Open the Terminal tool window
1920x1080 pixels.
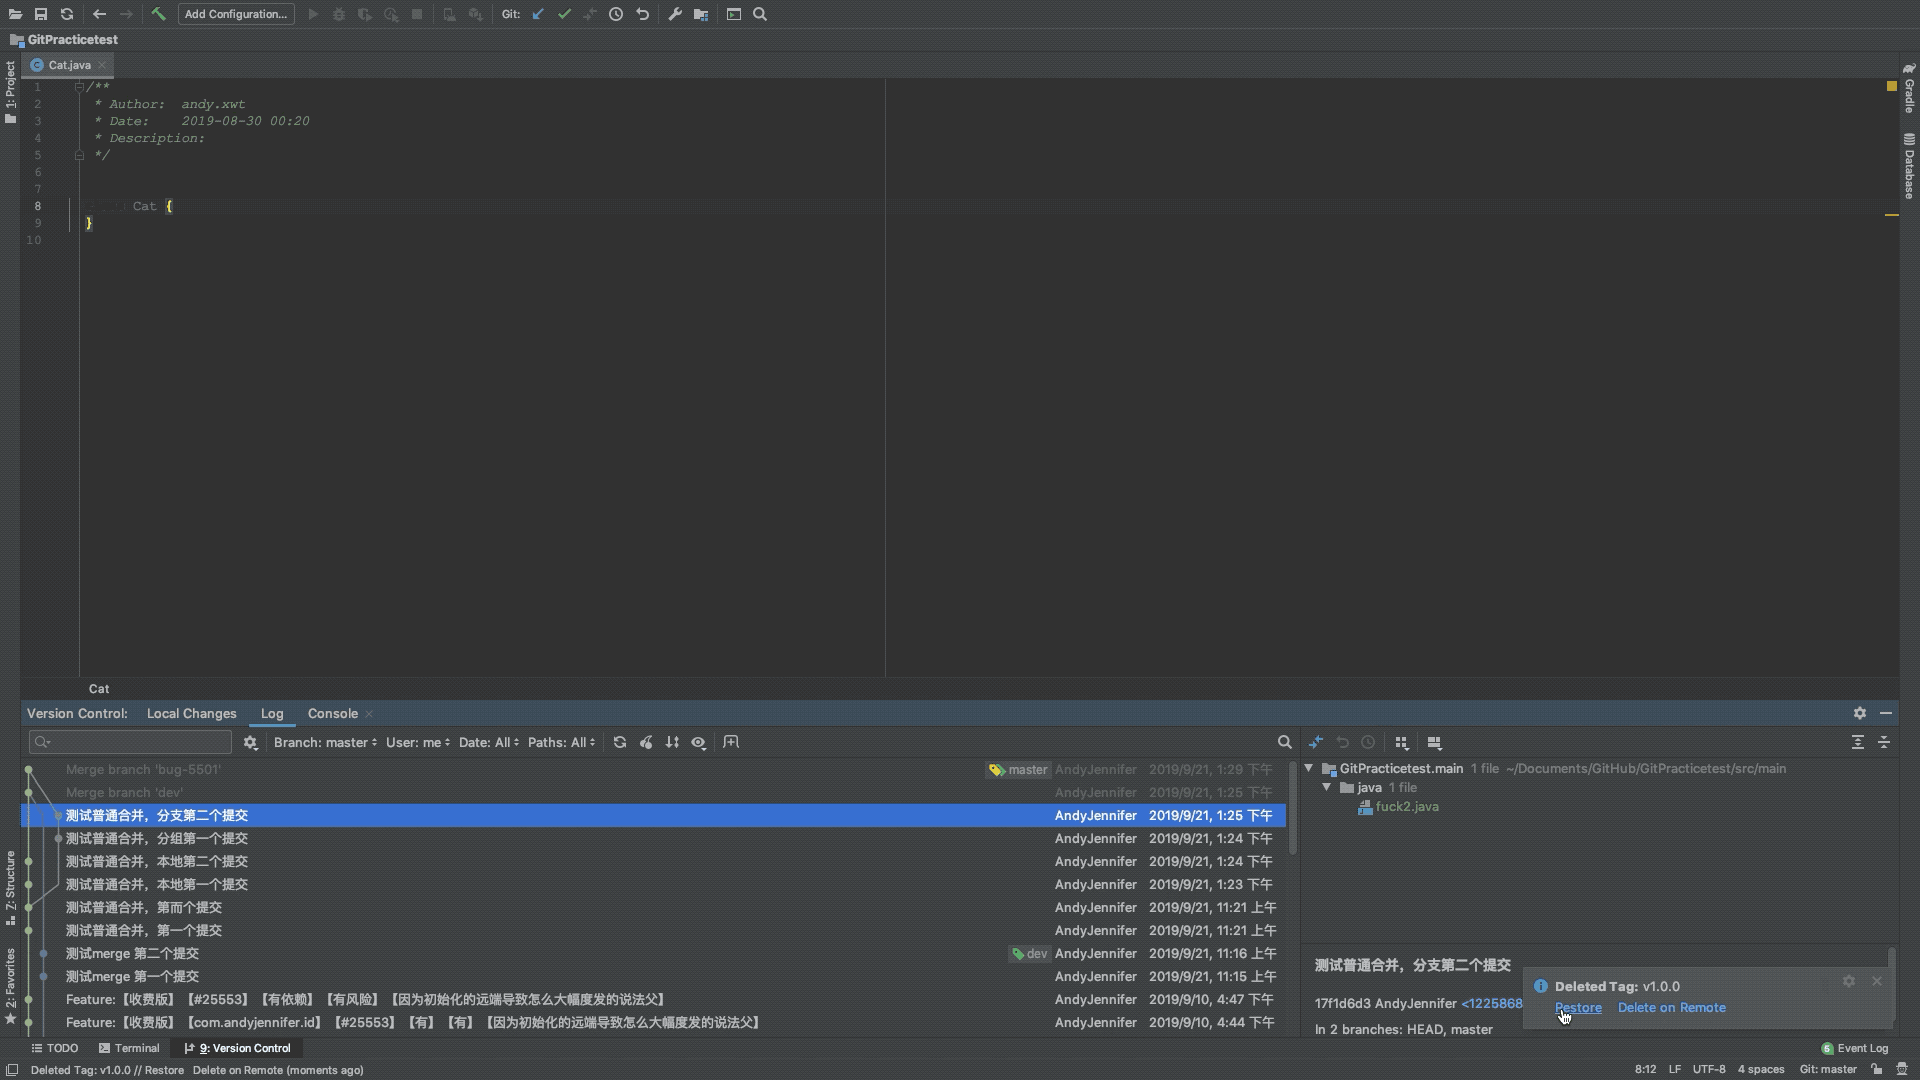(x=129, y=1048)
